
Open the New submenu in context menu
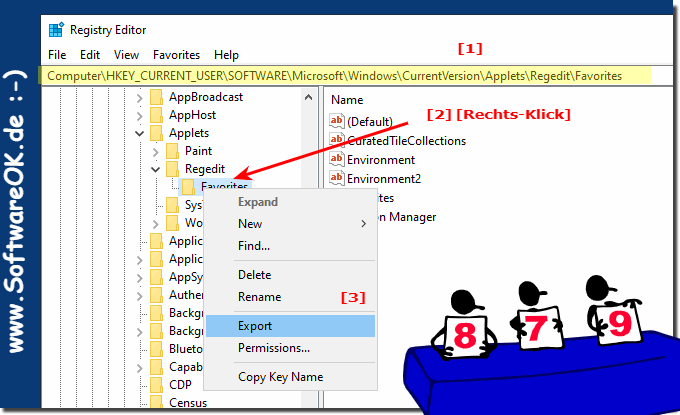290,224
